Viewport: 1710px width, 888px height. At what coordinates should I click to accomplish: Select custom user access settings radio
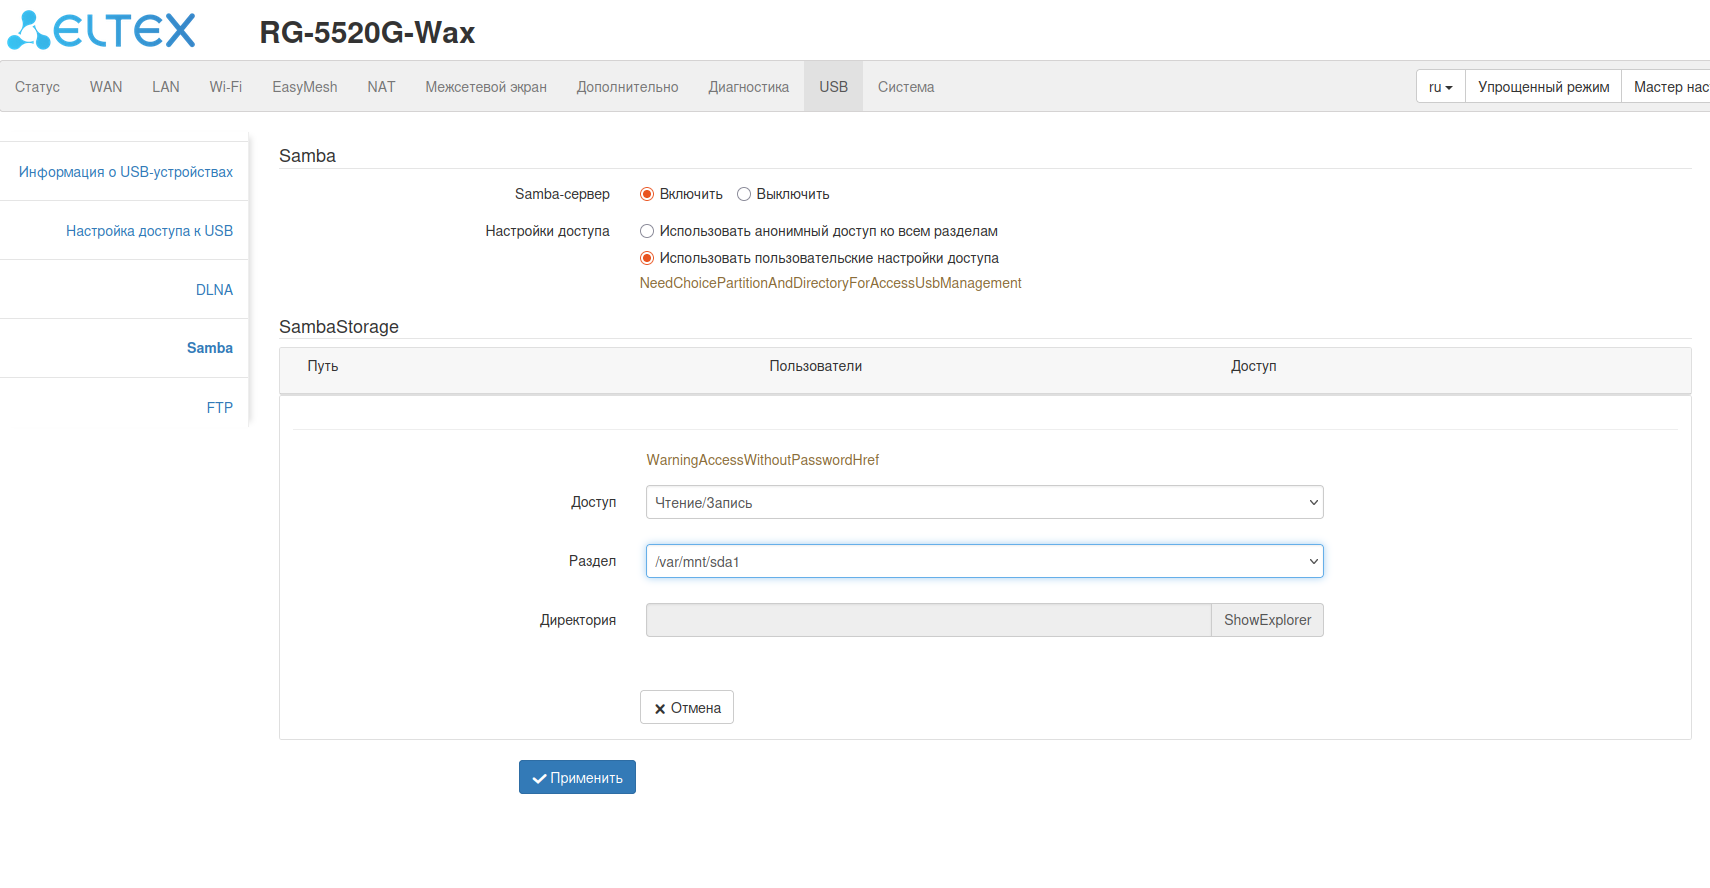[x=647, y=258]
